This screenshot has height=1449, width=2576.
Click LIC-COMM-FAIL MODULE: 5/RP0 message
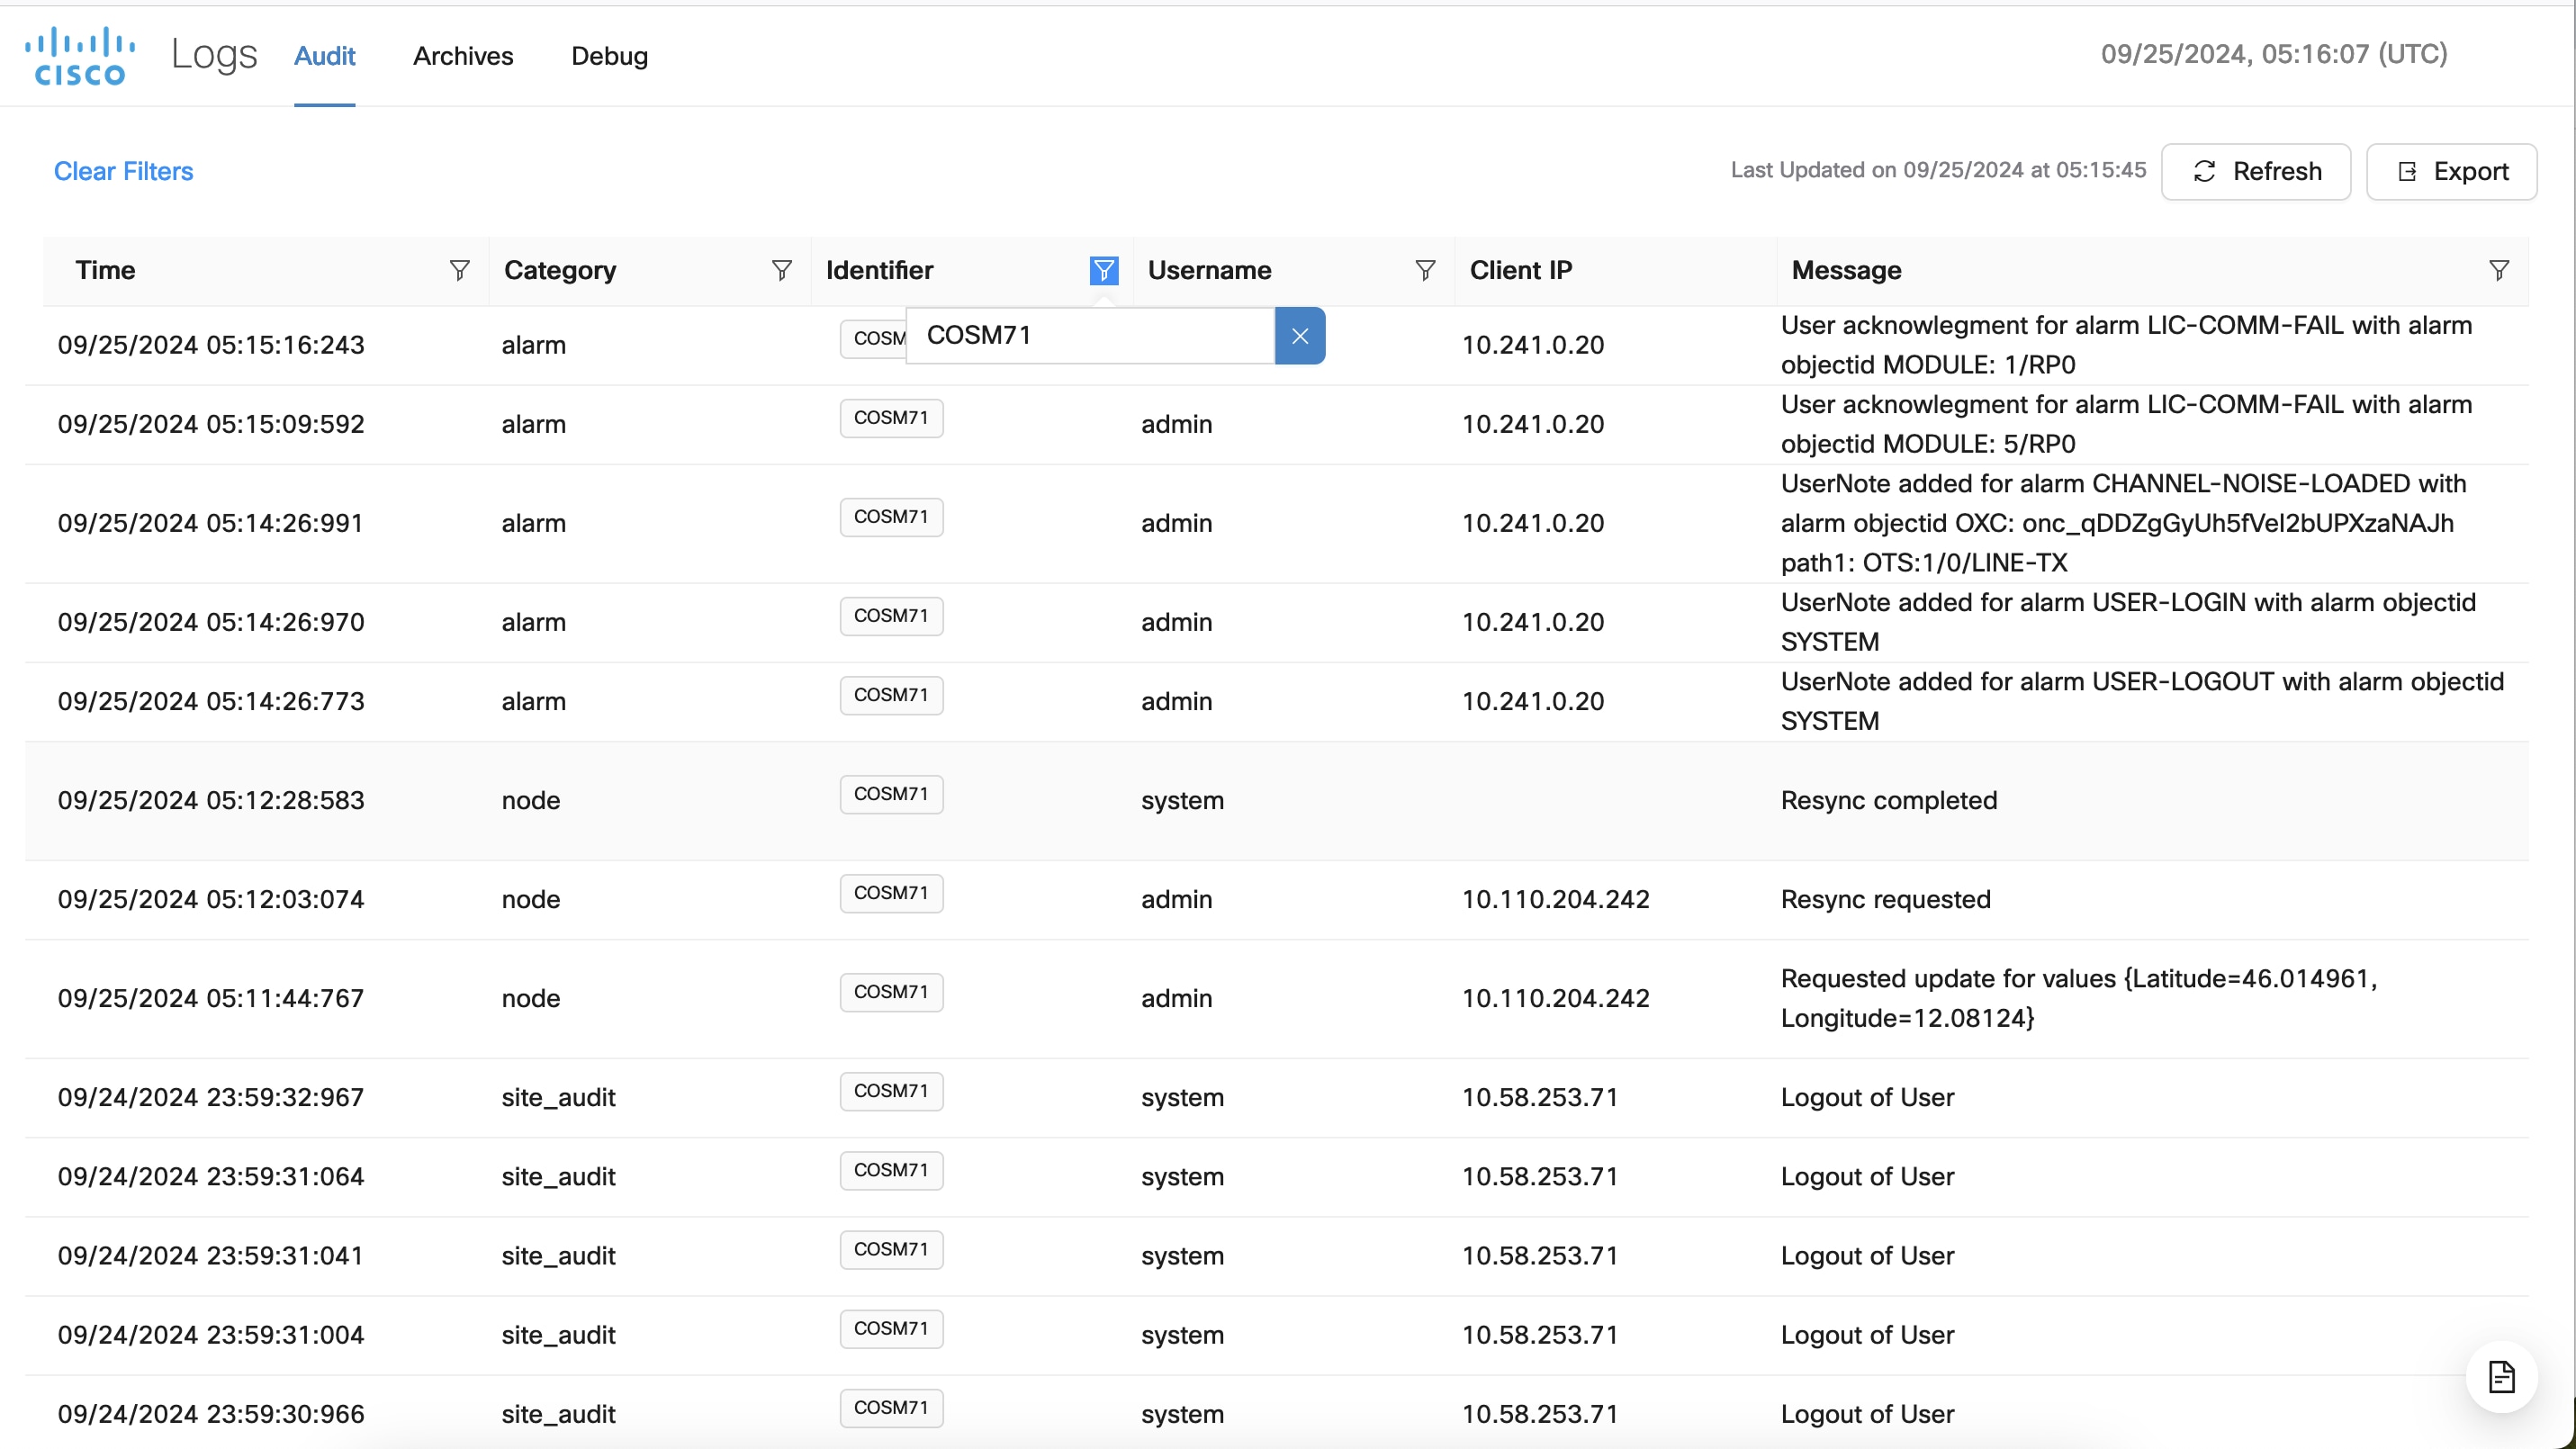tap(2126, 424)
